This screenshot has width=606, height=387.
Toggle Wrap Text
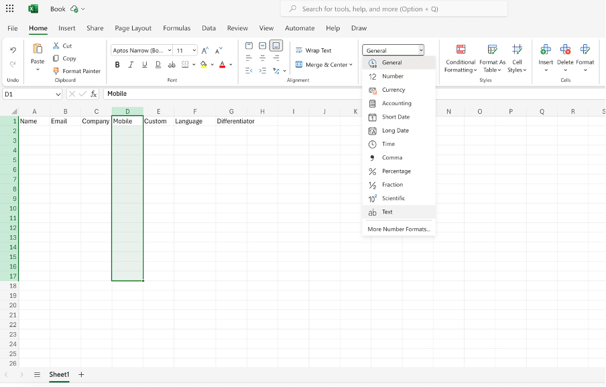[313, 50]
